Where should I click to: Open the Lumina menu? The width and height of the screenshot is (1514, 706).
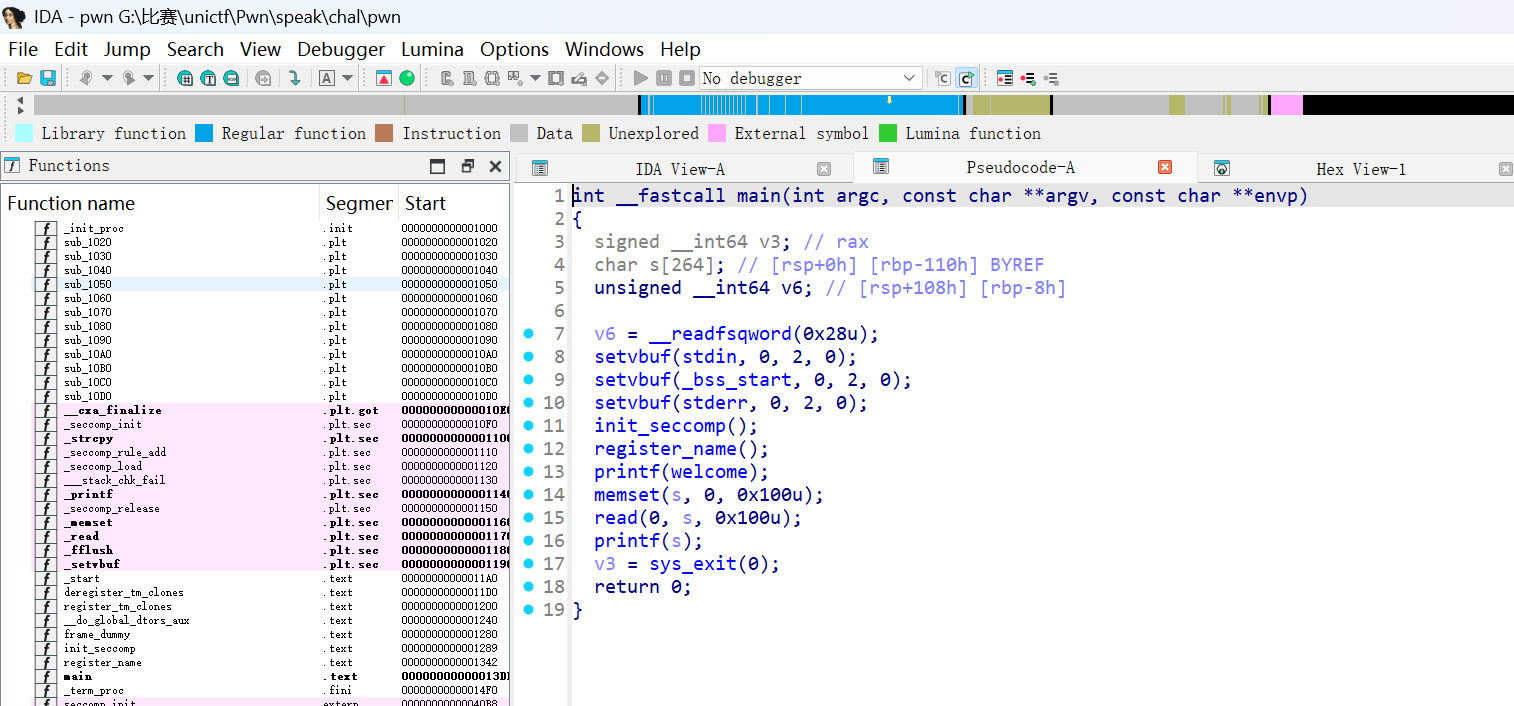(x=432, y=49)
